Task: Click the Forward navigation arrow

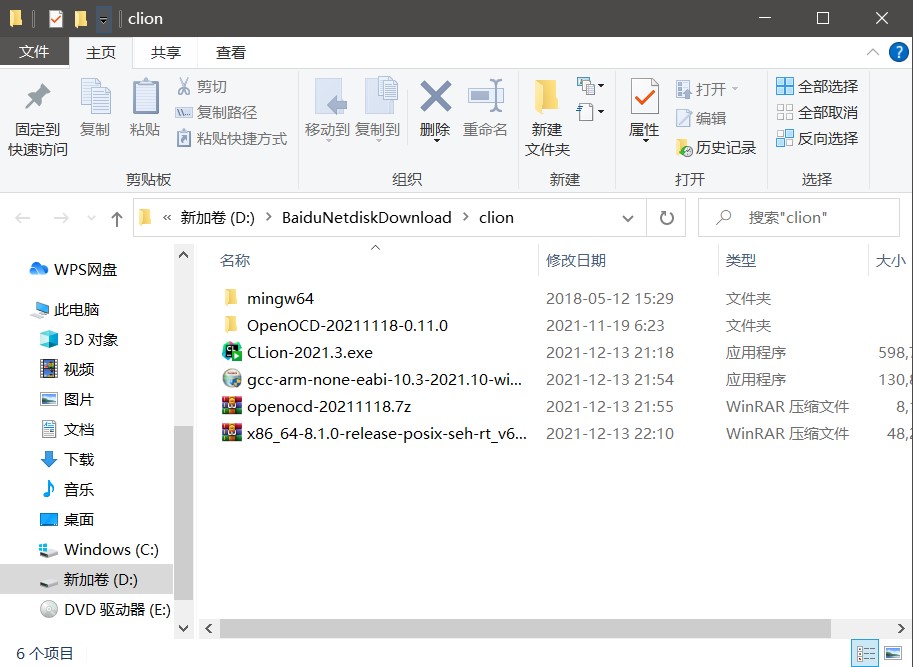Action: [x=61, y=218]
